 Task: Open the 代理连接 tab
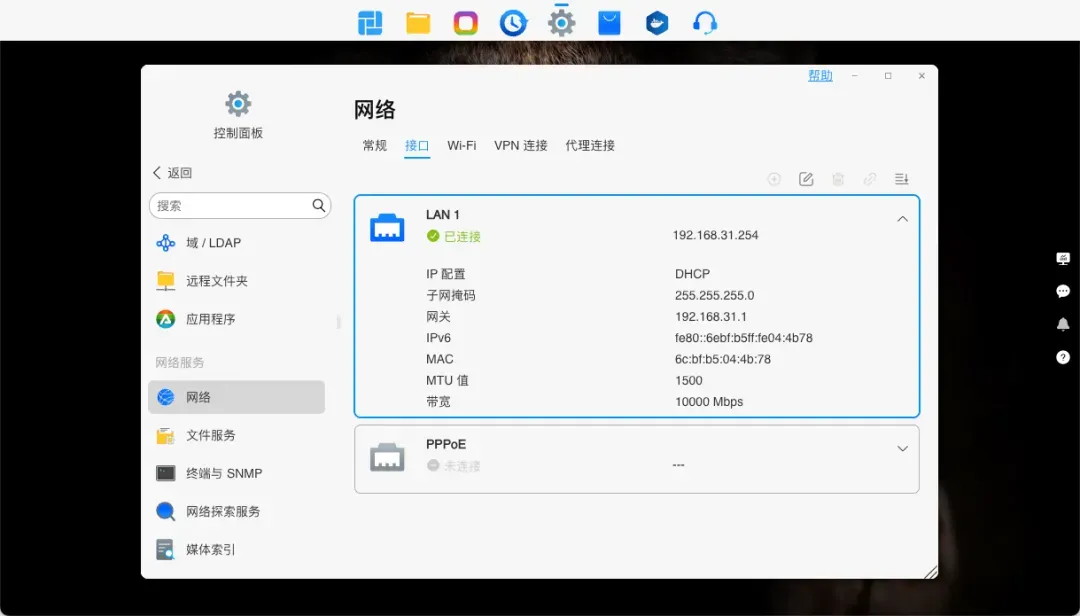(590, 146)
